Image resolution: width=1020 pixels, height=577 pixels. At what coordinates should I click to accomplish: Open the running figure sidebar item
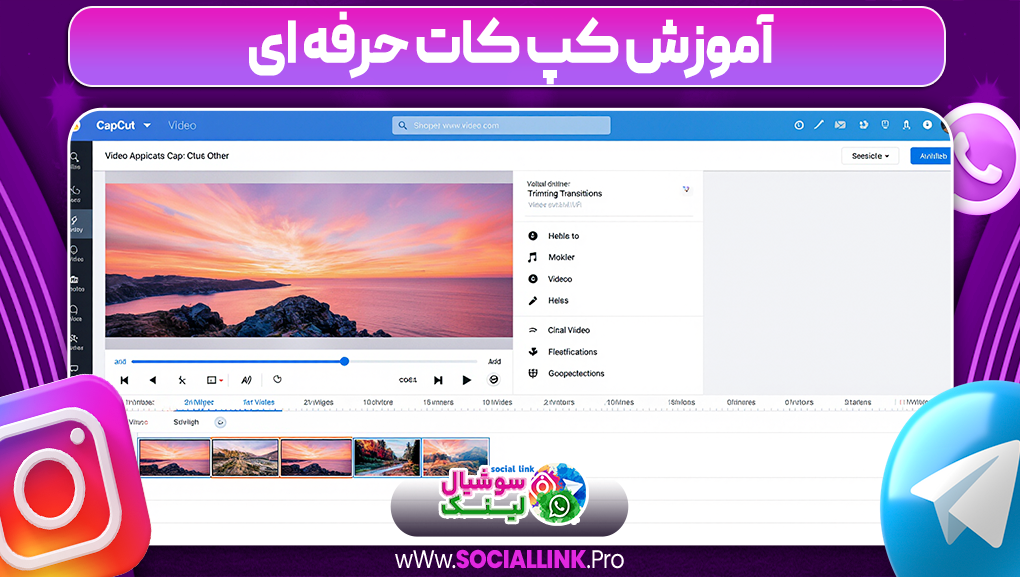coord(75,342)
